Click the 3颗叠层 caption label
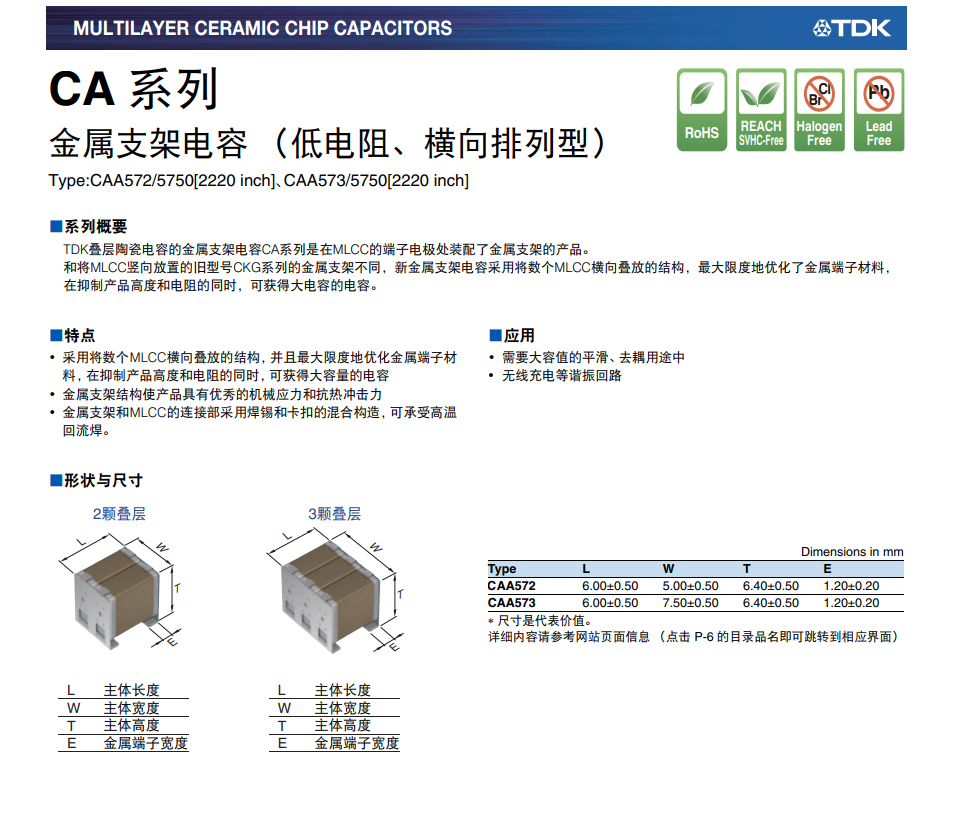Viewport: 962px width, 825px height. click(334, 514)
